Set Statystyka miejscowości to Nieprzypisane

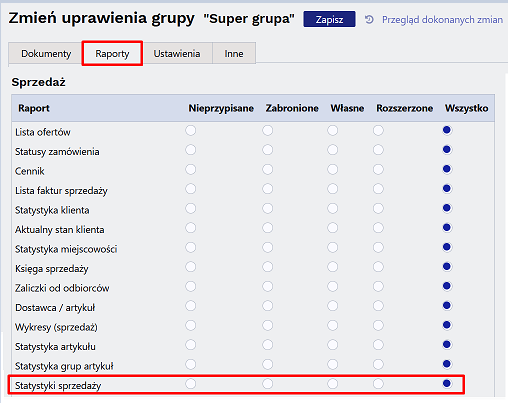pos(191,247)
